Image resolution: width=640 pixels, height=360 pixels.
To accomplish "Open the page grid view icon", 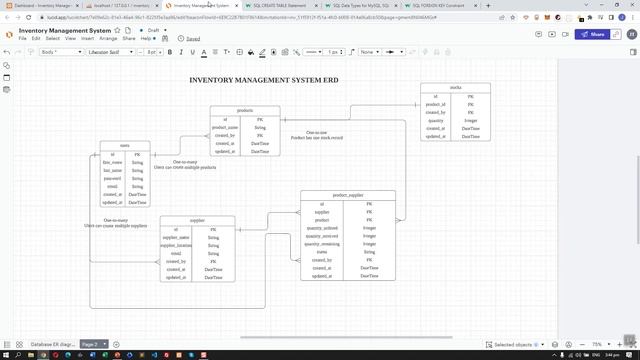I will pyautogui.click(x=19, y=344).
